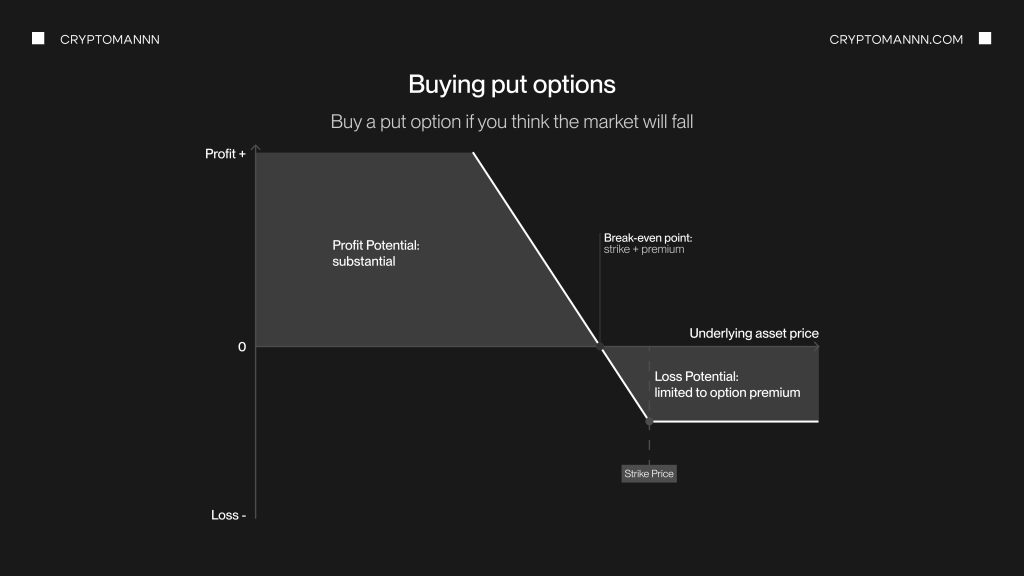
Task: Select the "Strike Price" label box
Action: [x=649, y=473]
